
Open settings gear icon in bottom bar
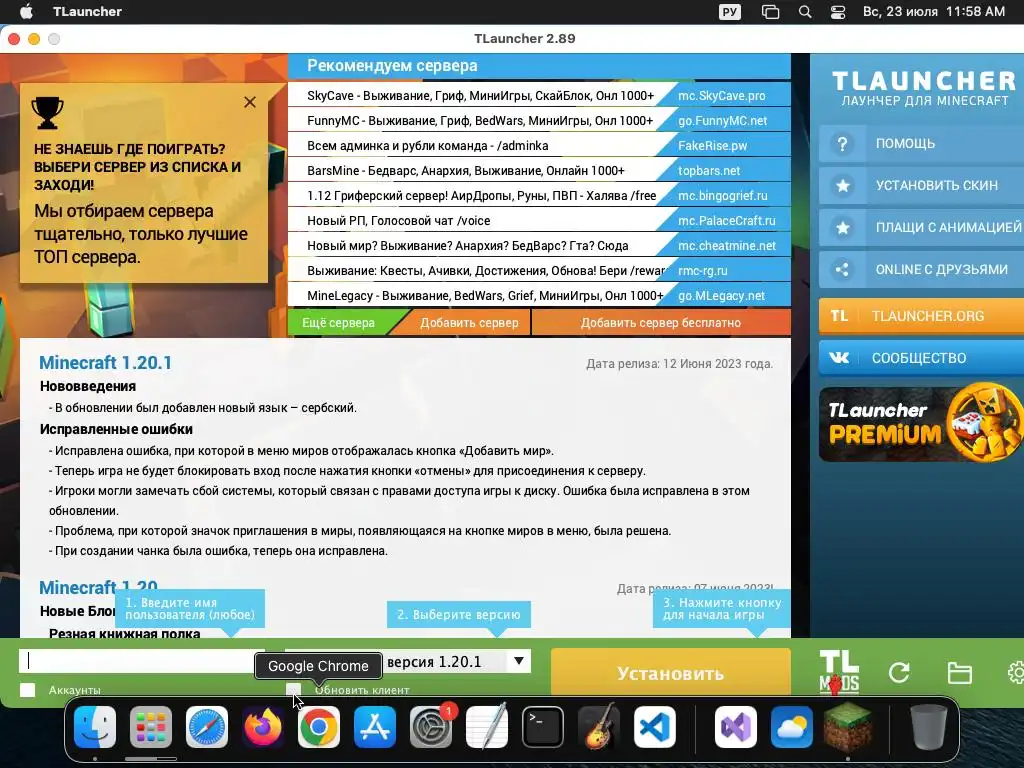(x=1016, y=673)
